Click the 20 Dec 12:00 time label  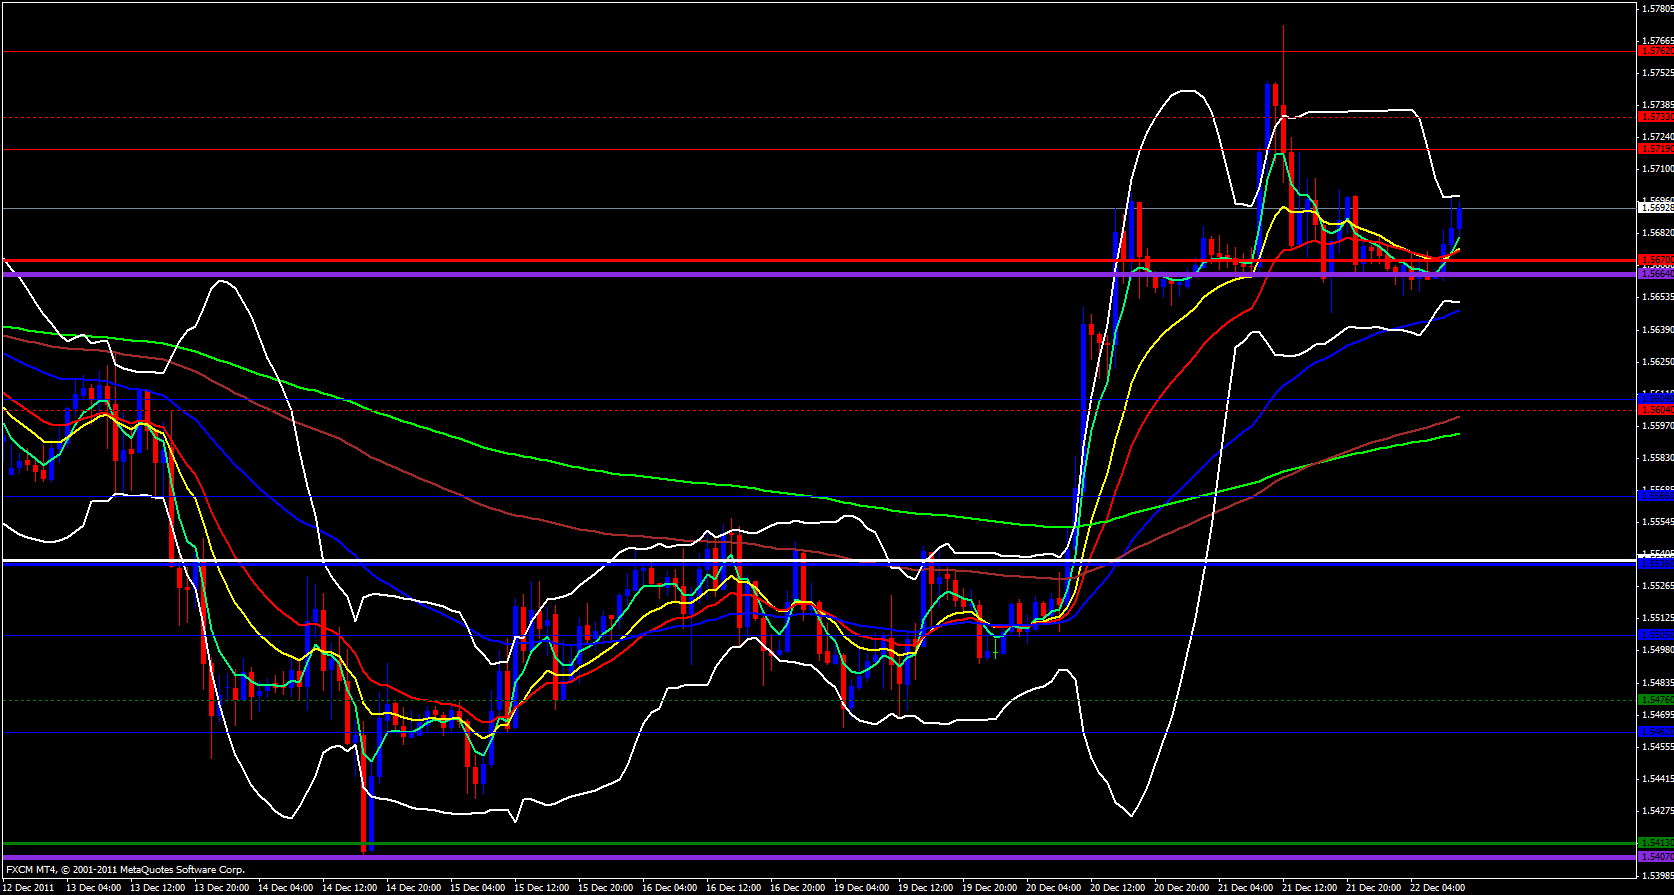click(1119, 888)
